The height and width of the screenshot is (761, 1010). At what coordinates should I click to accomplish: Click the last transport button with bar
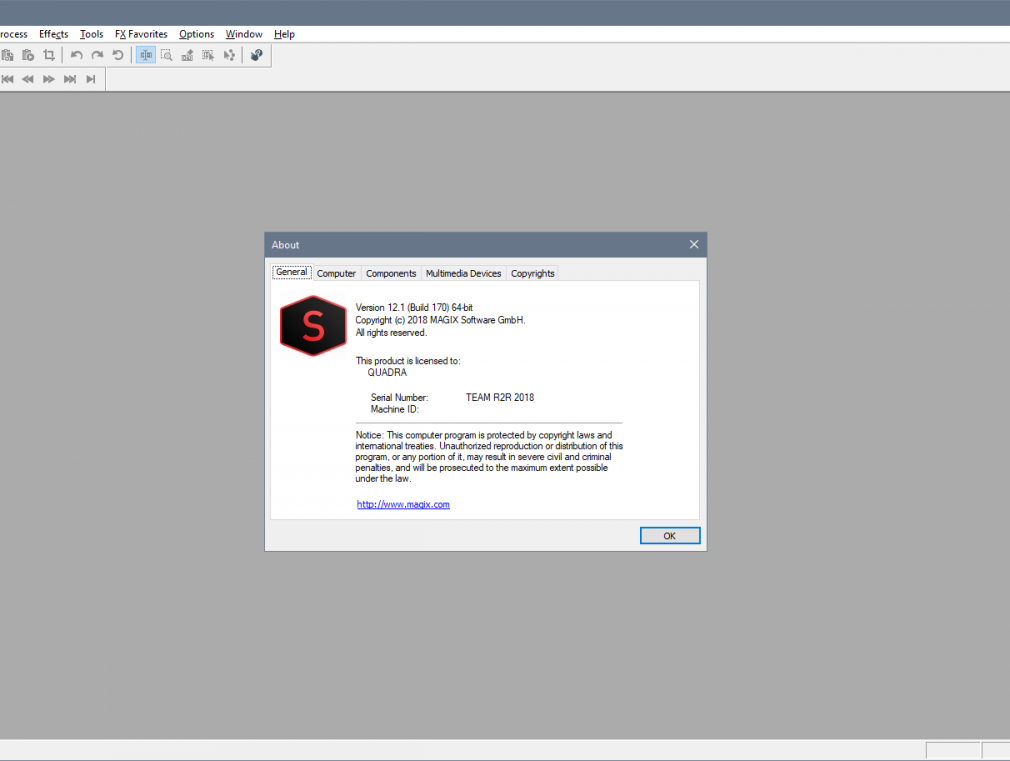(91, 79)
